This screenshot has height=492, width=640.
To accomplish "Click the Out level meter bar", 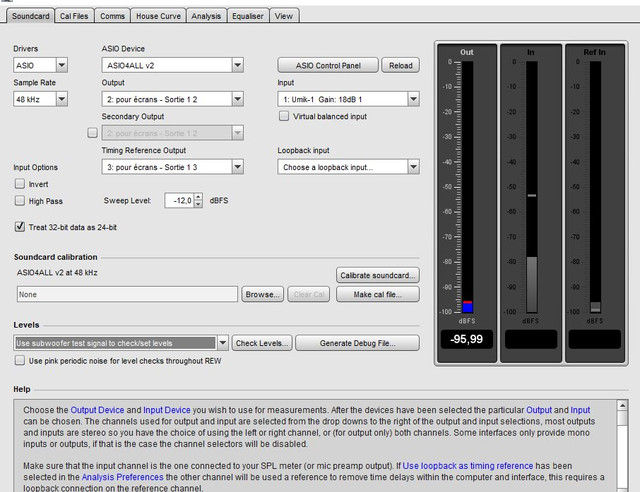I will [x=468, y=187].
